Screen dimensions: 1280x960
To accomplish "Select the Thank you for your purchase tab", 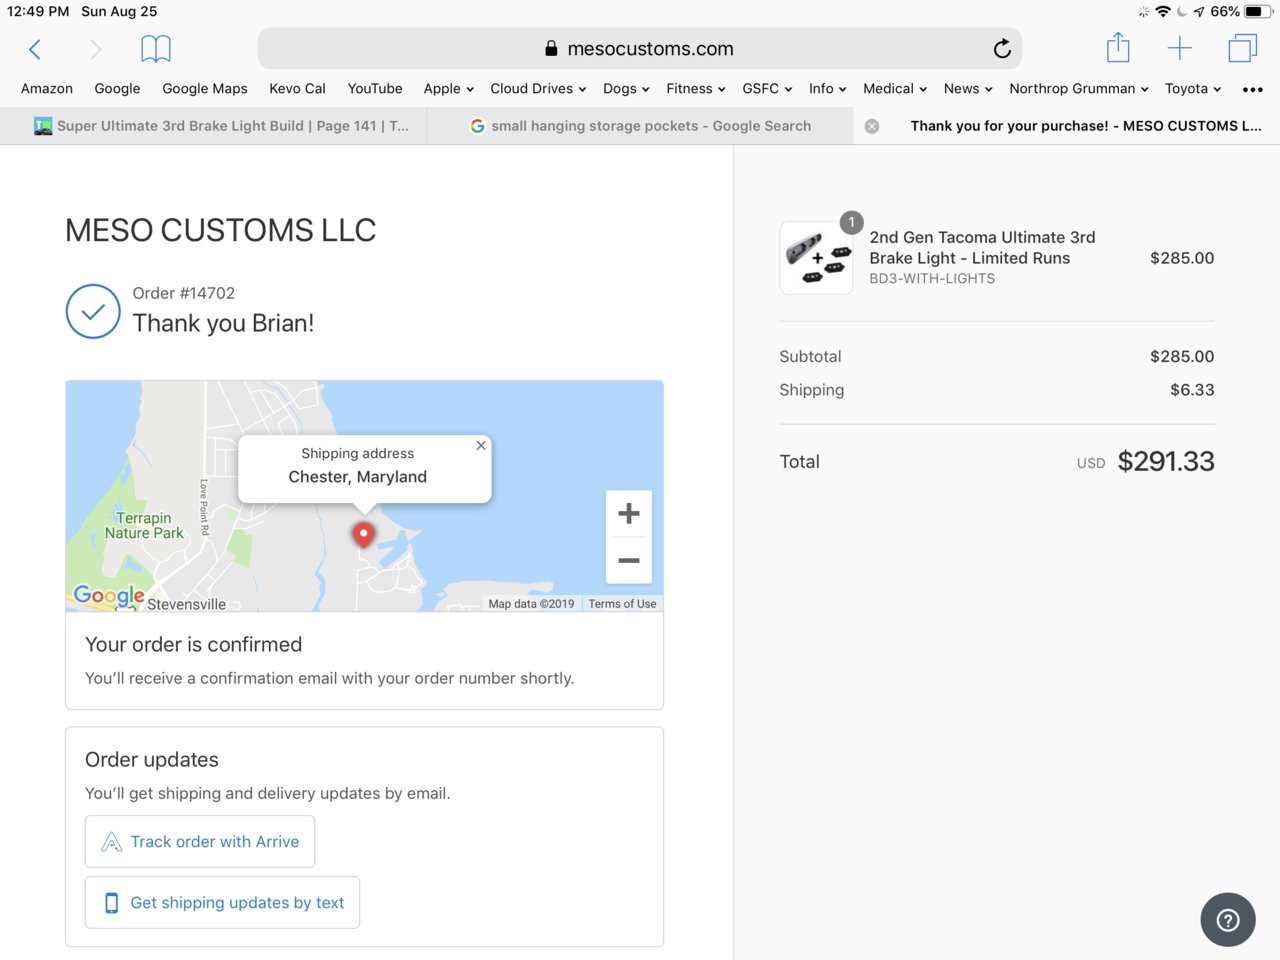I will [1067, 126].
